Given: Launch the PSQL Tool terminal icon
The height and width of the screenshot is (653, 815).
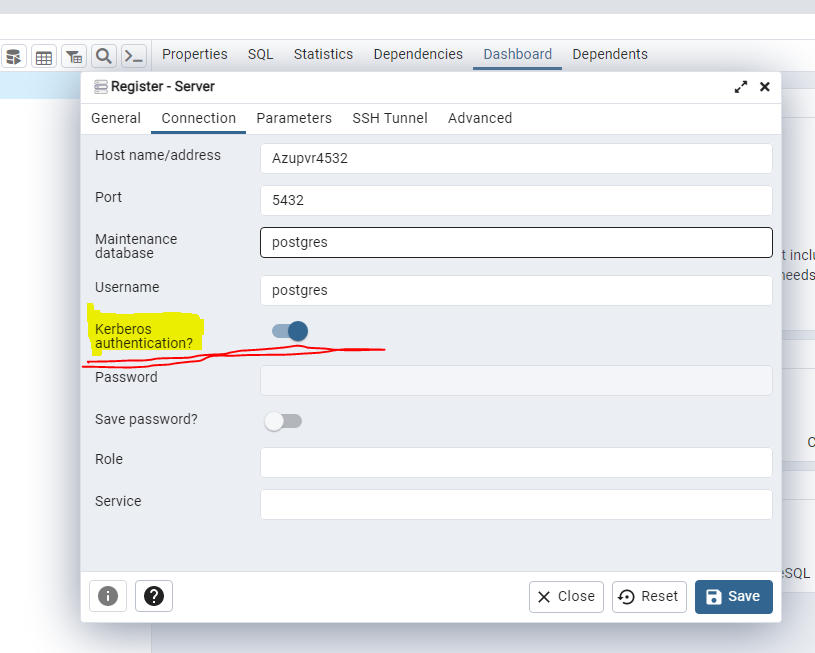Looking at the screenshot, I should click(133, 56).
